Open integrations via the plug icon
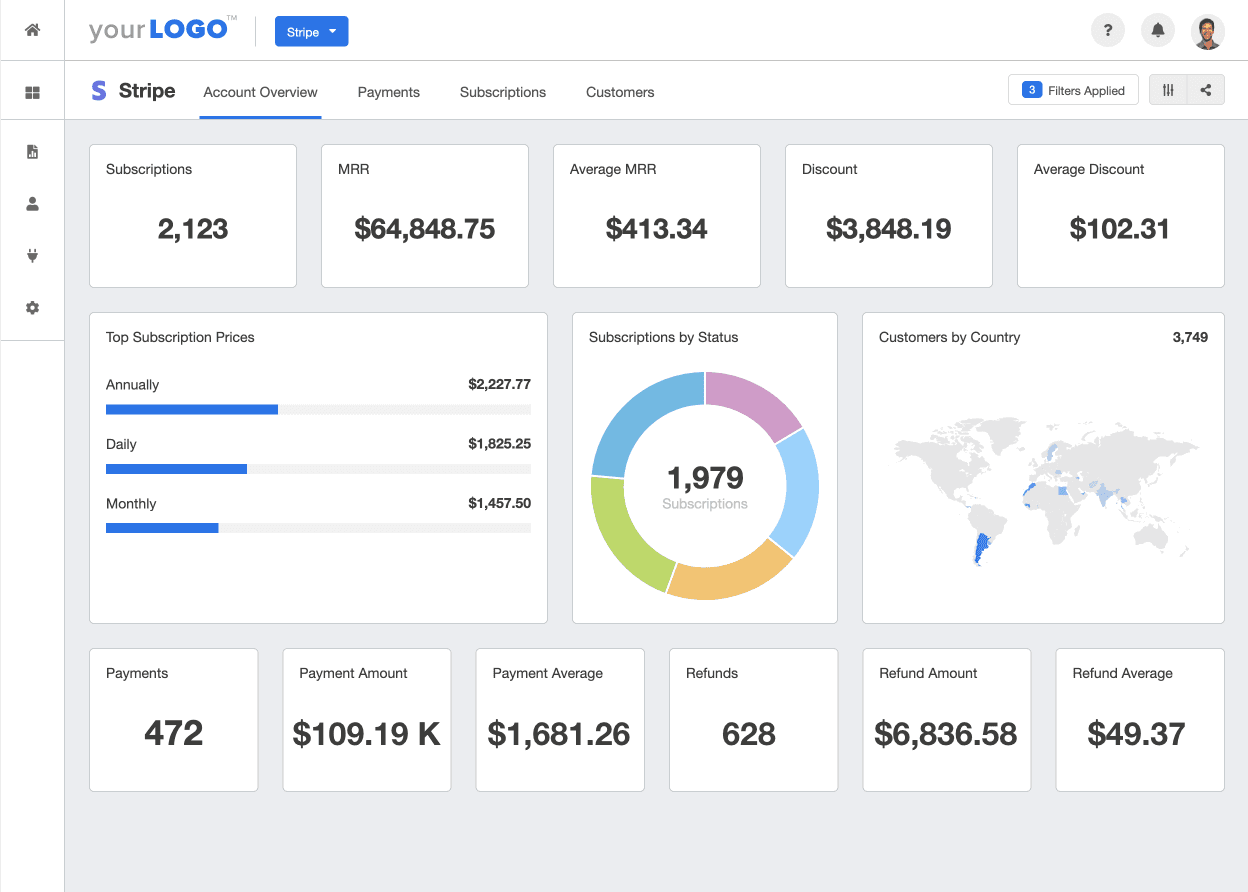 32,255
